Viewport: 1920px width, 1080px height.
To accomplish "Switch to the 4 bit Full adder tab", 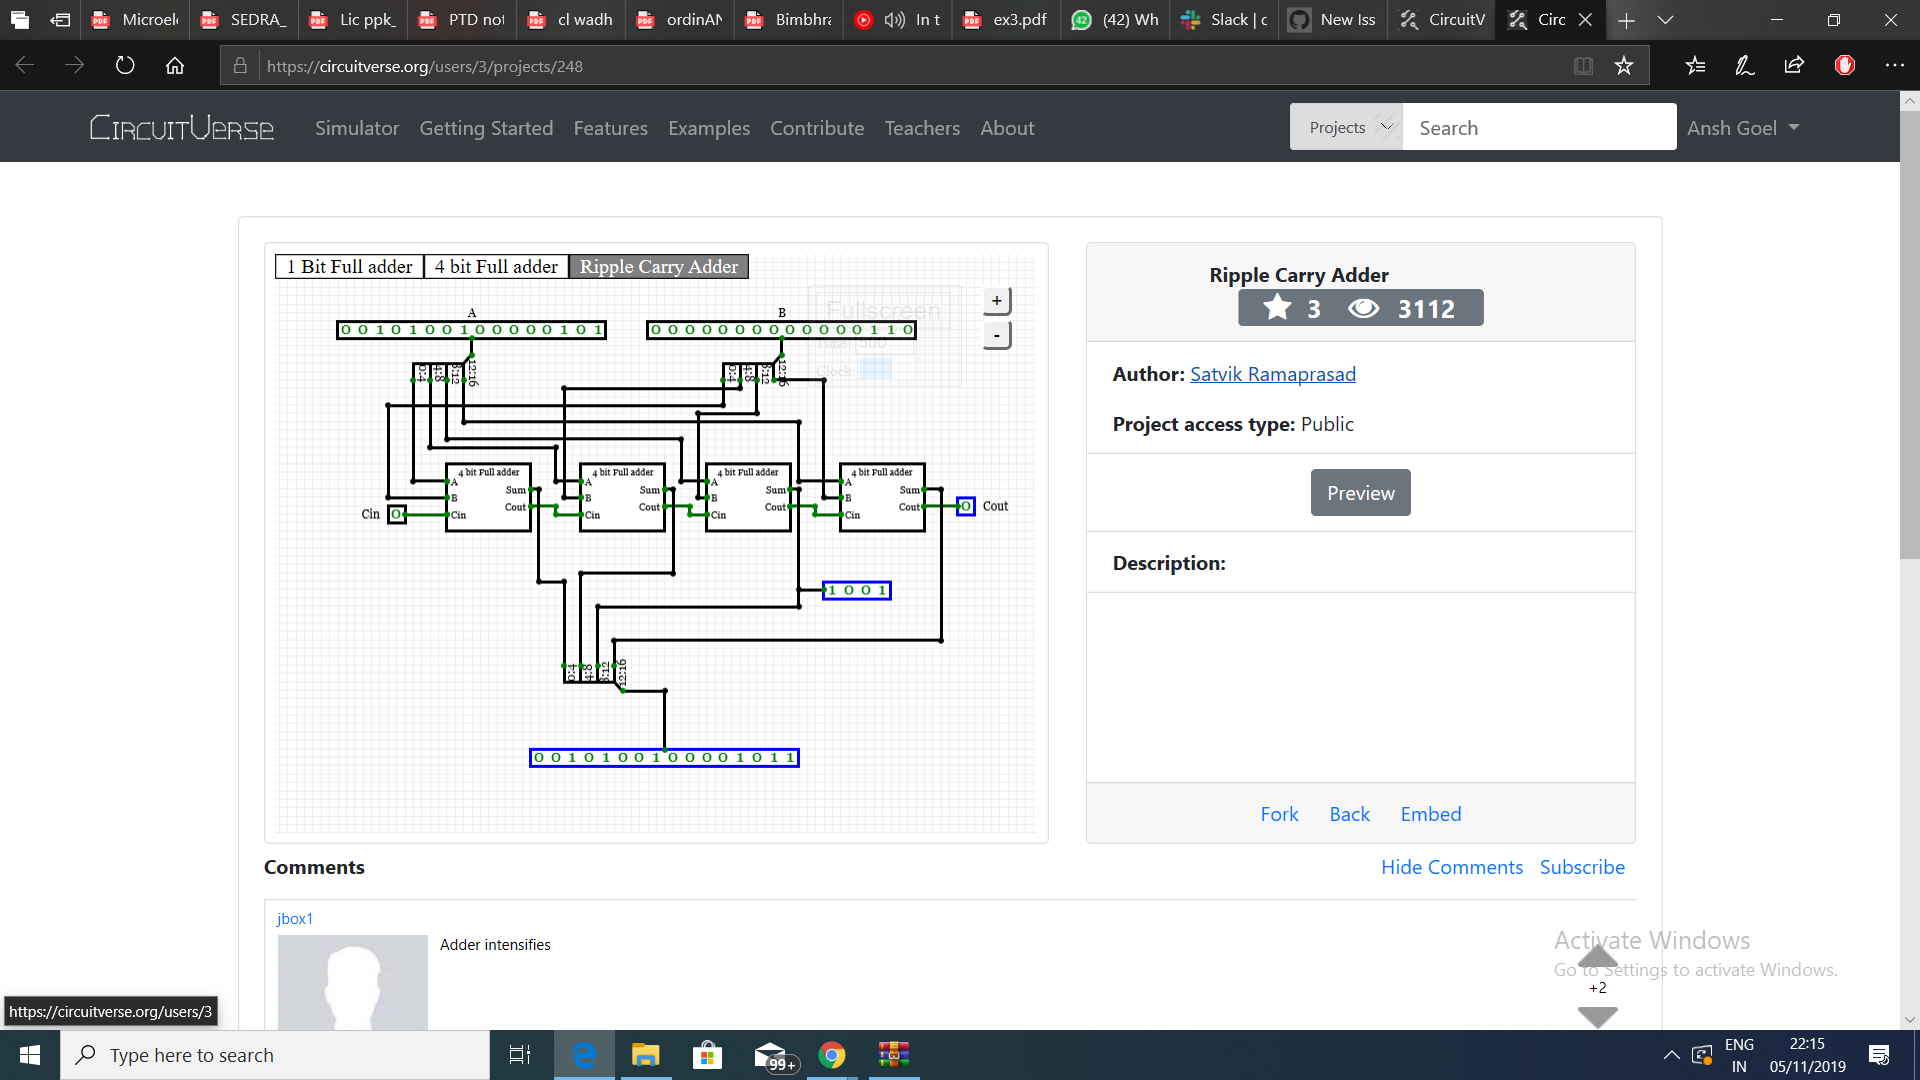I will click(496, 266).
